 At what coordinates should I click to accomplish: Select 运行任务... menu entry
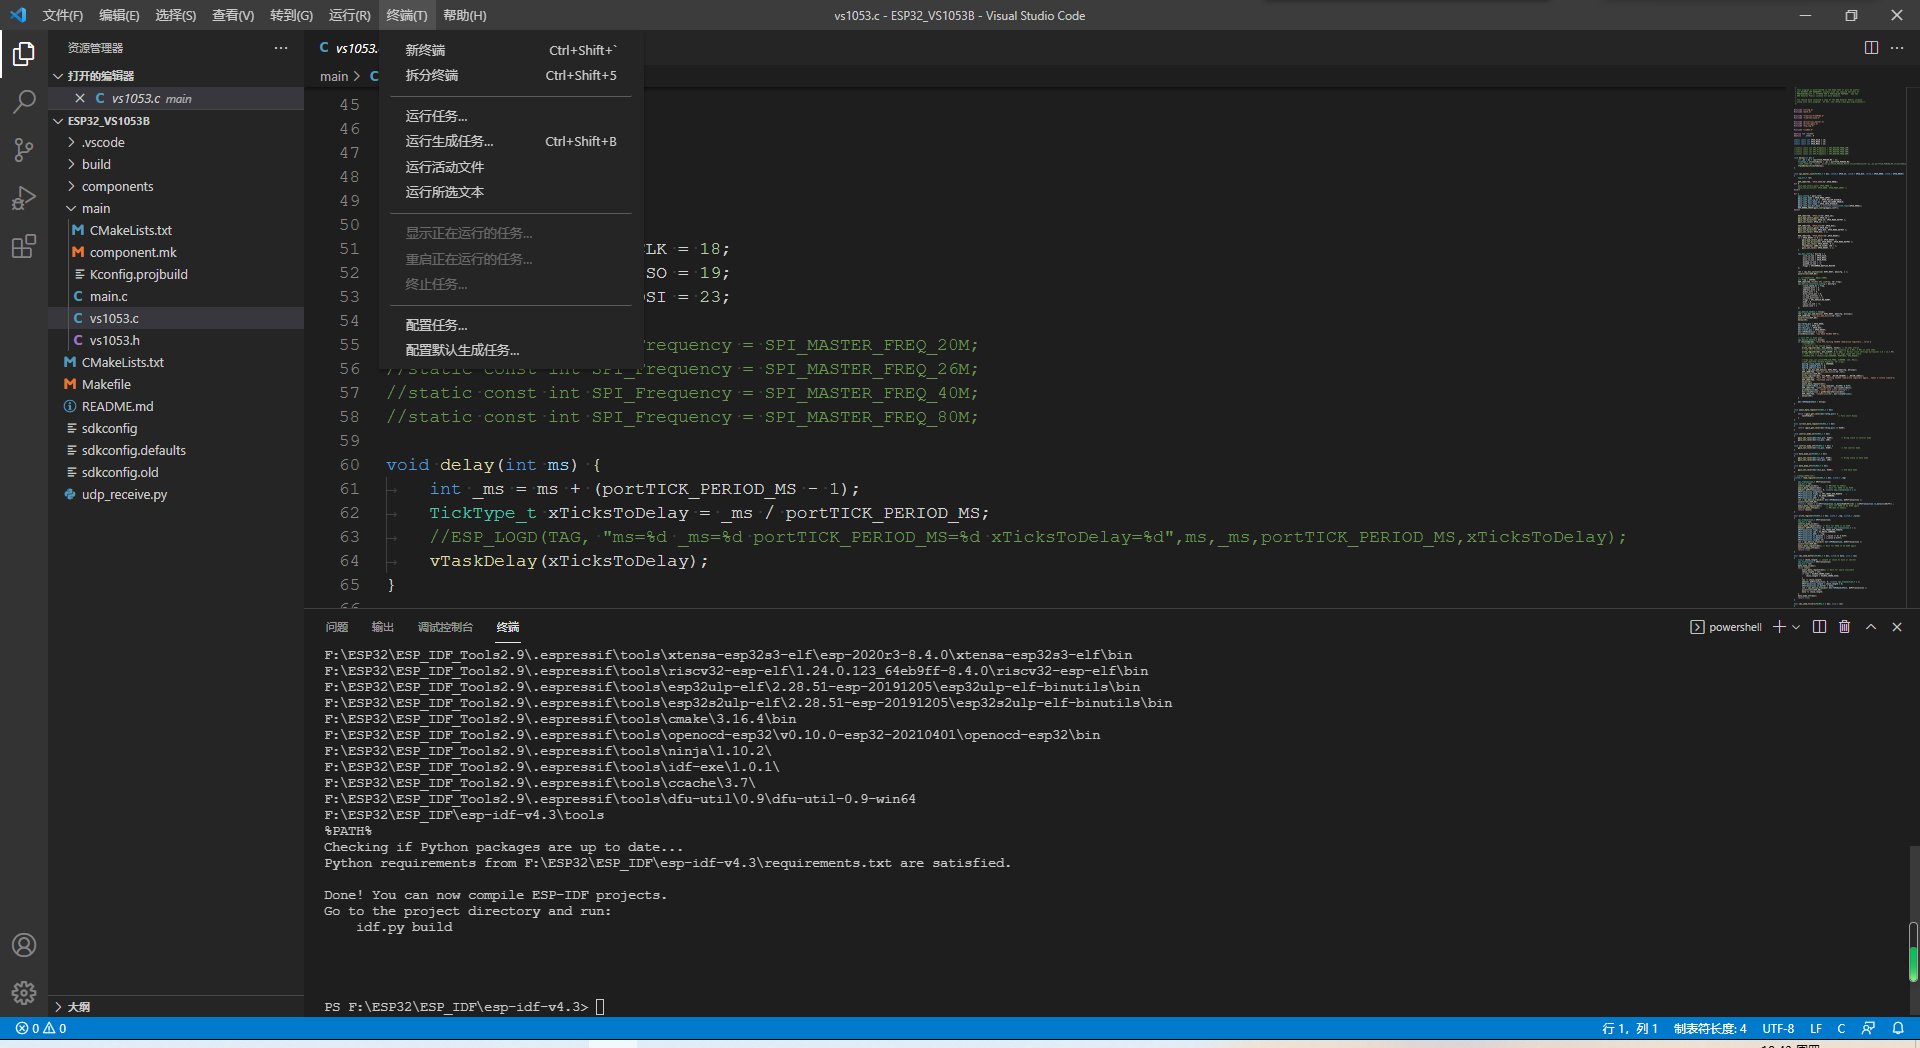point(511,116)
